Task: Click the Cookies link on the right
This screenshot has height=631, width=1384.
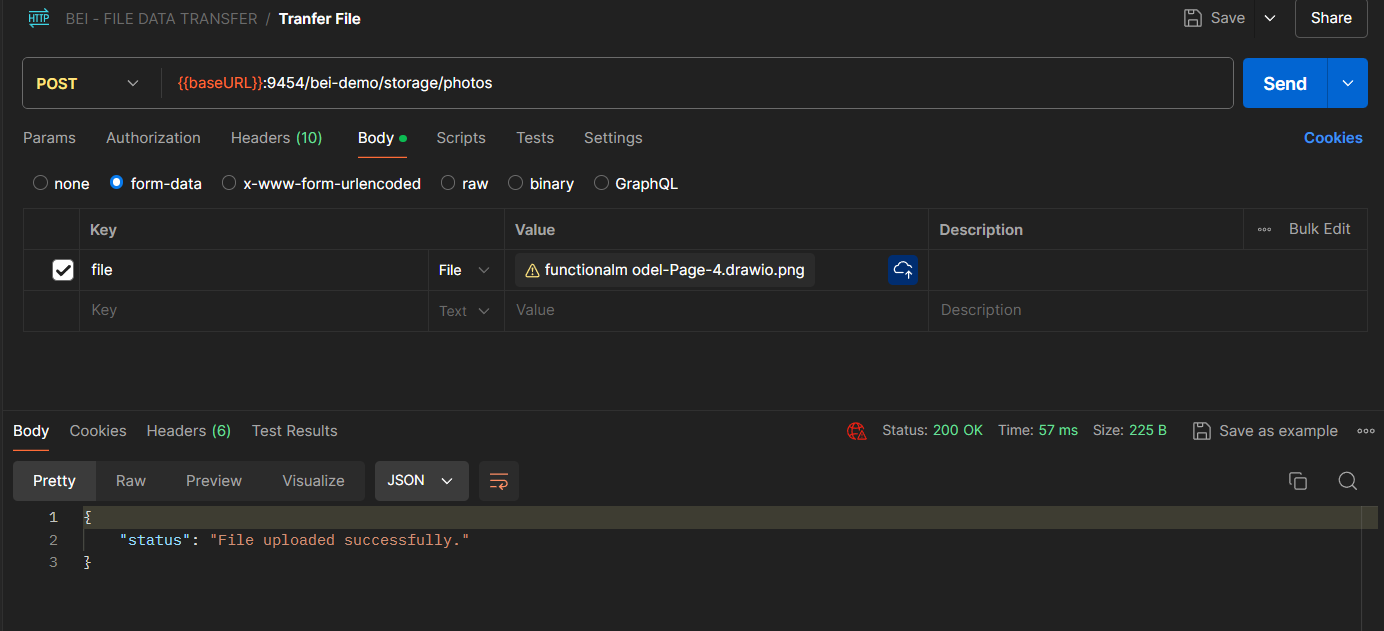Action: [1332, 138]
